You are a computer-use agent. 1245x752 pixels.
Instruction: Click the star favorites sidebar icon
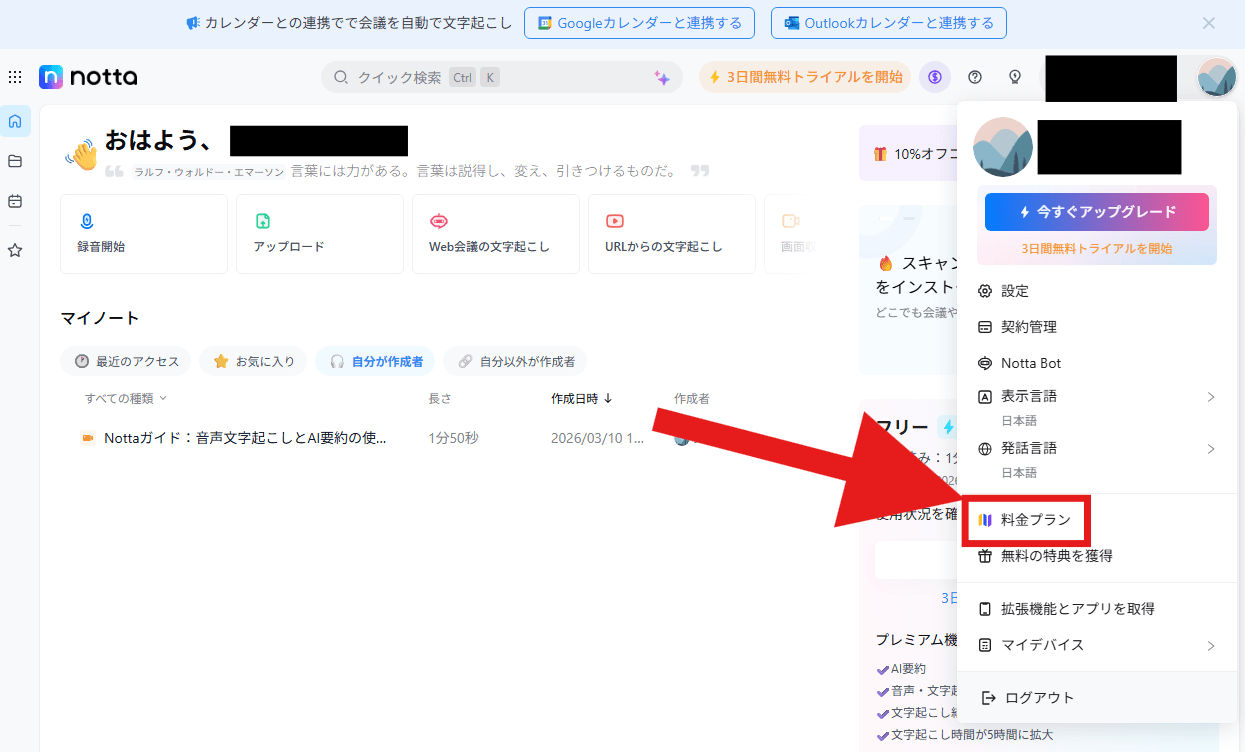(15, 250)
